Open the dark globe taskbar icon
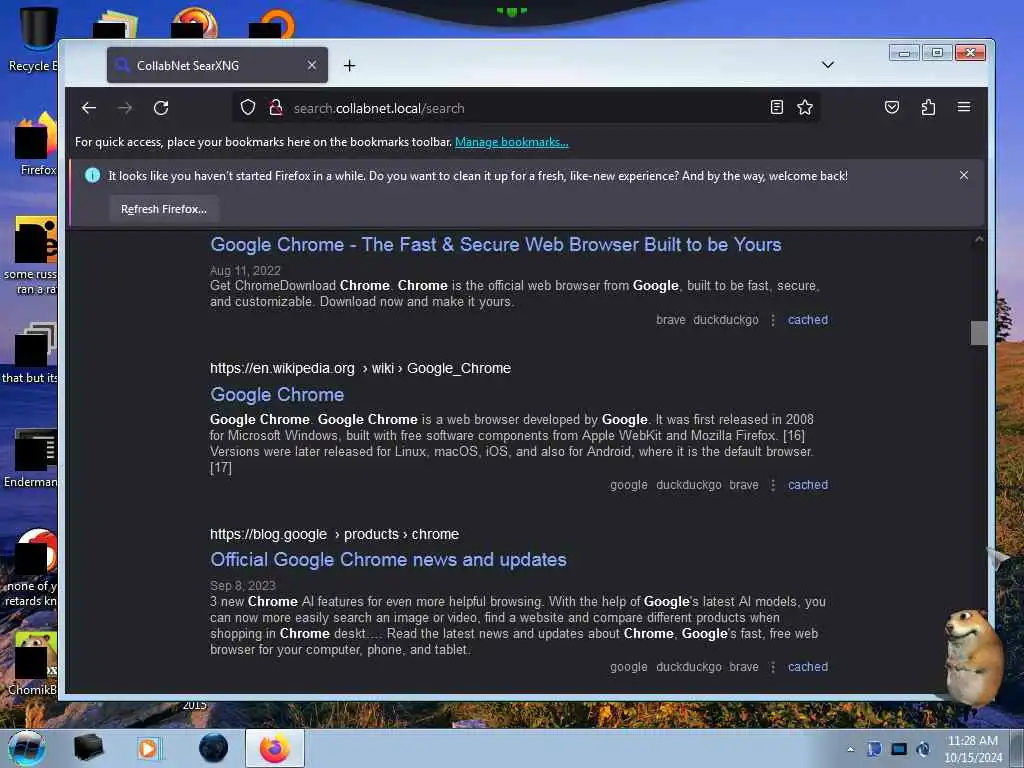 point(214,748)
